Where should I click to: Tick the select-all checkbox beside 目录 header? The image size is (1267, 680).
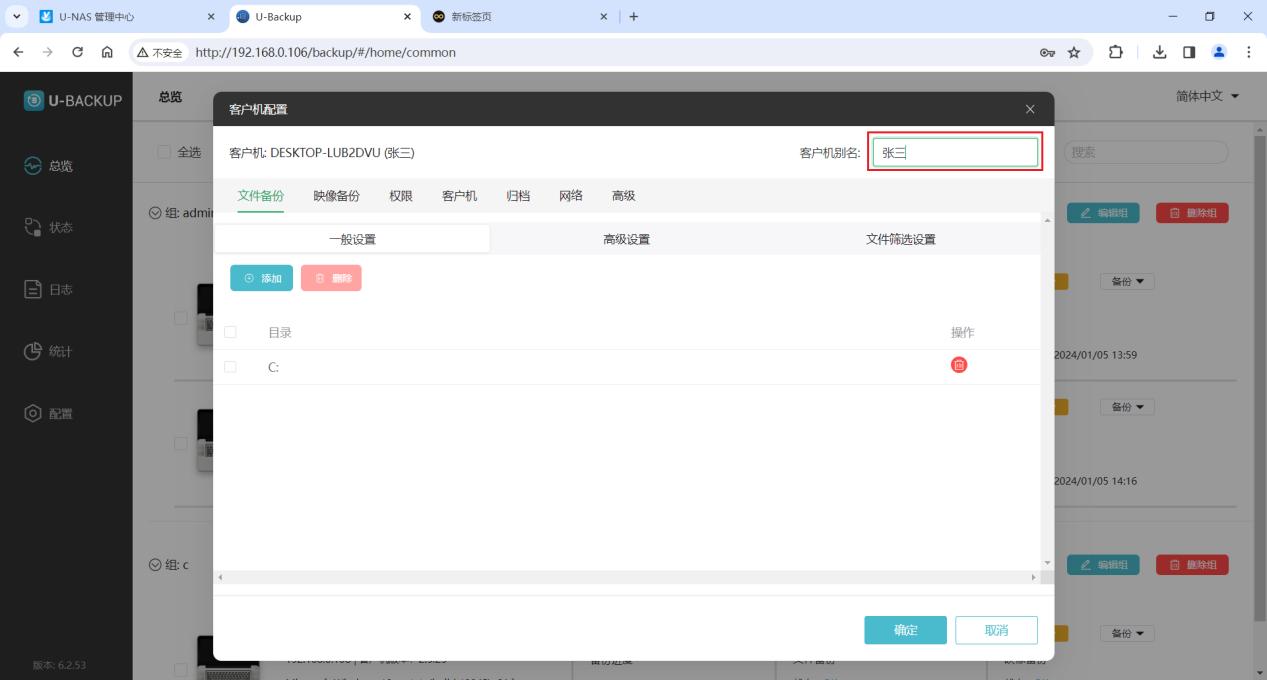(x=231, y=332)
